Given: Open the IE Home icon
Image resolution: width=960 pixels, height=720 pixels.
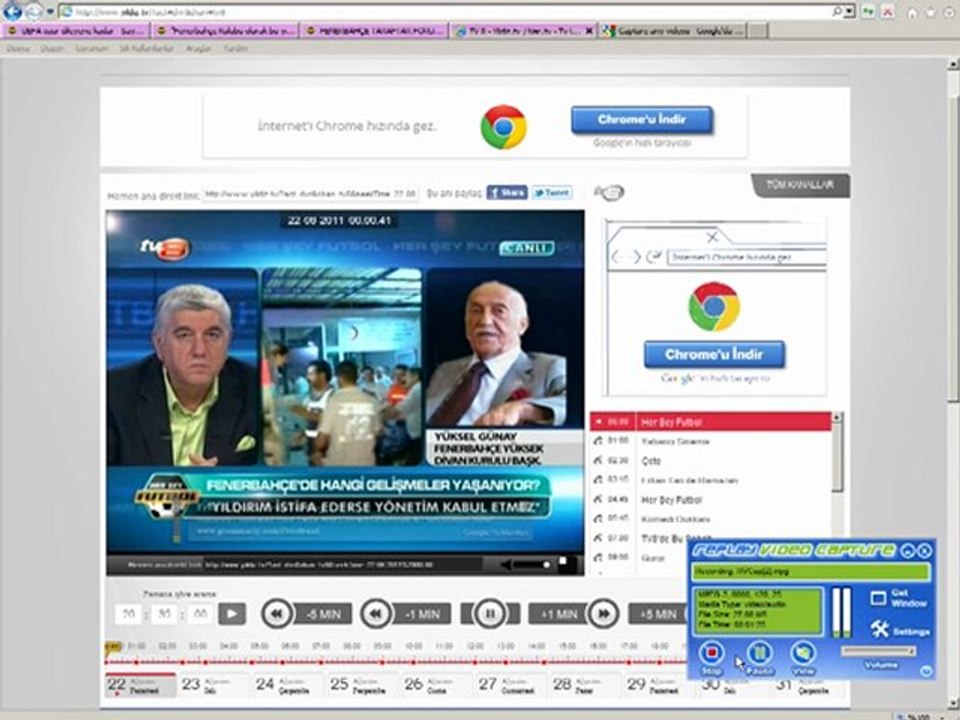Looking at the screenshot, I should 913,12.
